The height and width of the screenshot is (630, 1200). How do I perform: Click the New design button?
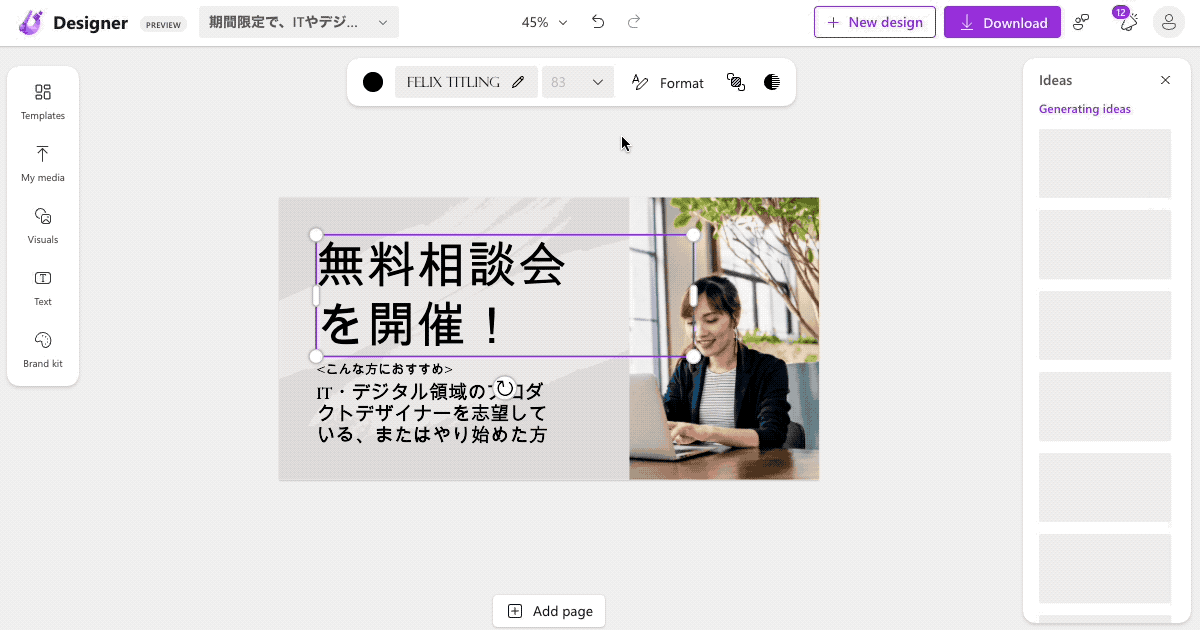874,21
